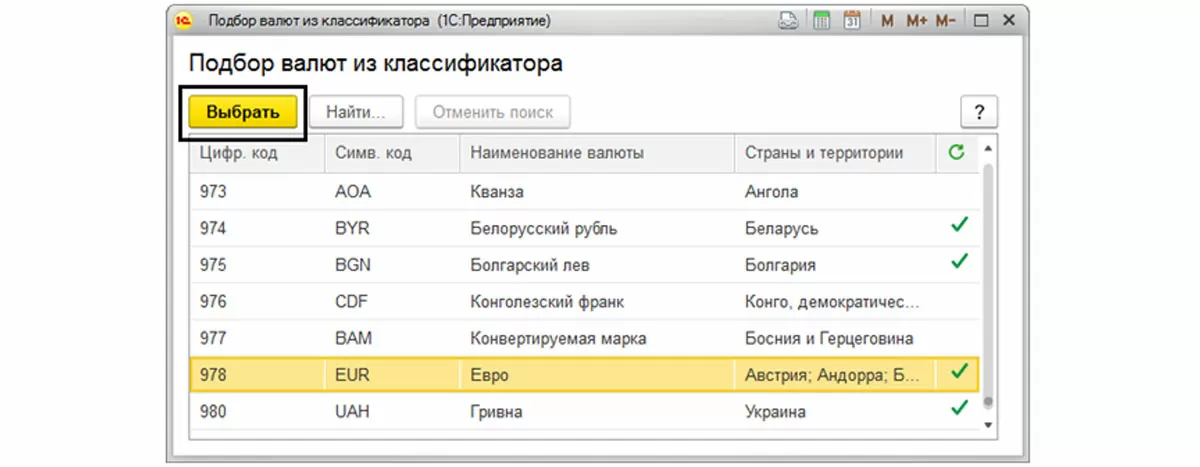Click the scrollbar up arrow
This screenshot has width=1200, height=467.
[x=989, y=149]
